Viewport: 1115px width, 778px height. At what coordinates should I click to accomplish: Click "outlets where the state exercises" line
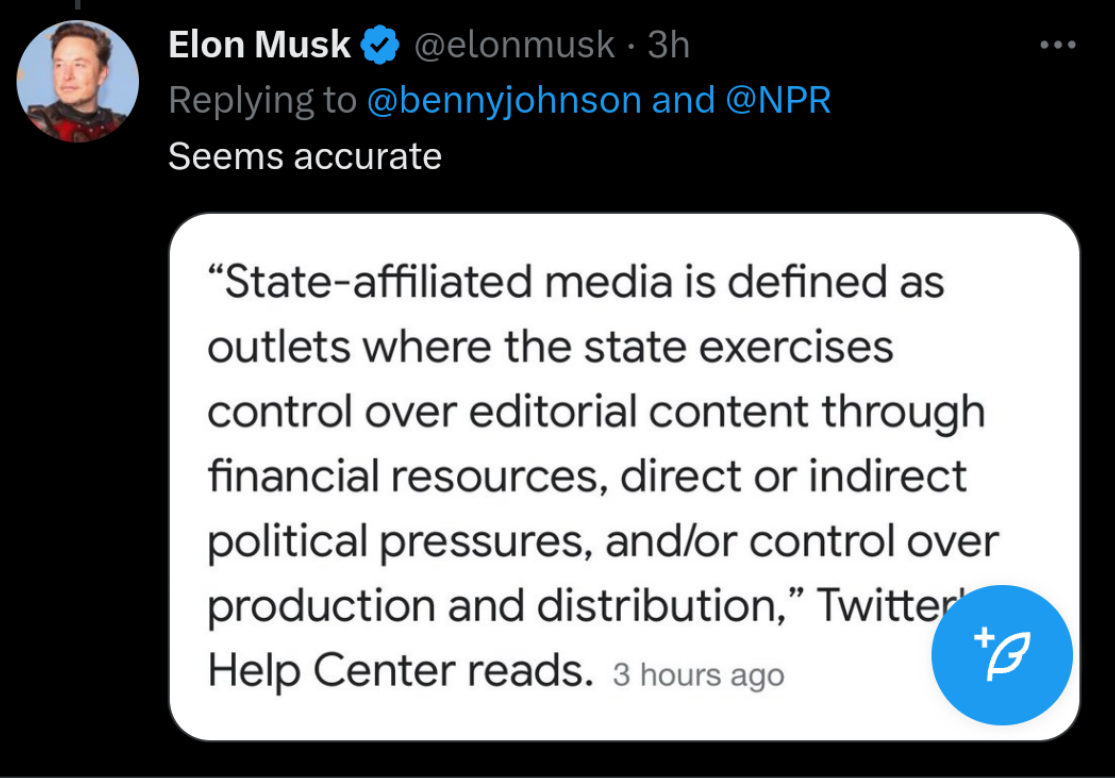(549, 347)
